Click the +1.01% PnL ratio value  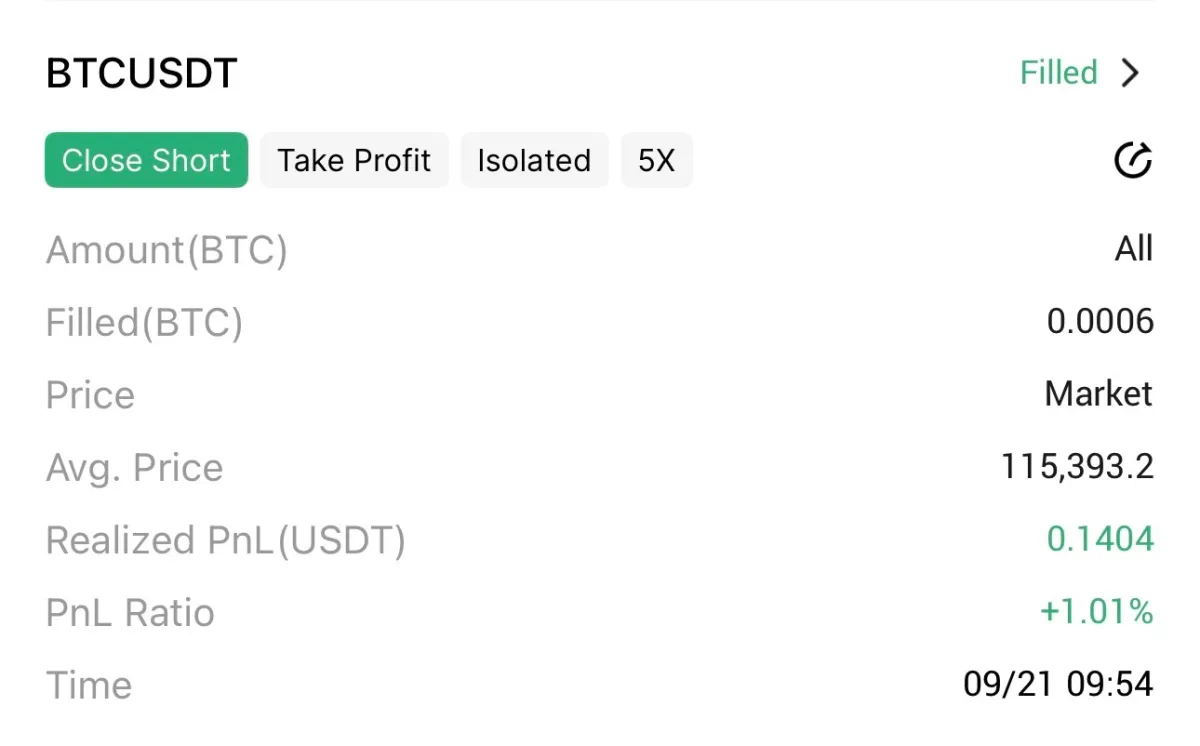click(x=1096, y=612)
